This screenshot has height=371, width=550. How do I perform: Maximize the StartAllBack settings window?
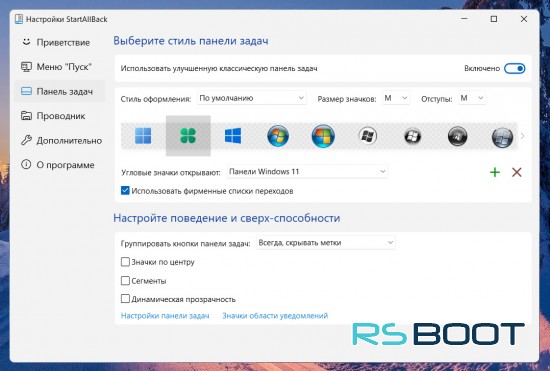pyautogui.click(x=494, y=19)
